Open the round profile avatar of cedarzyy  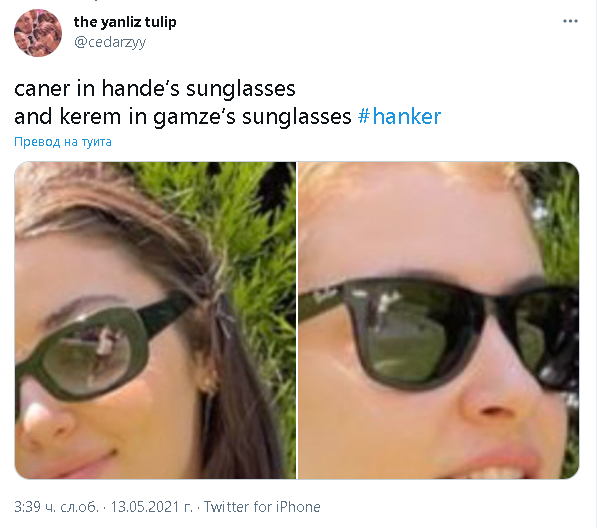[x=38, y=33]
